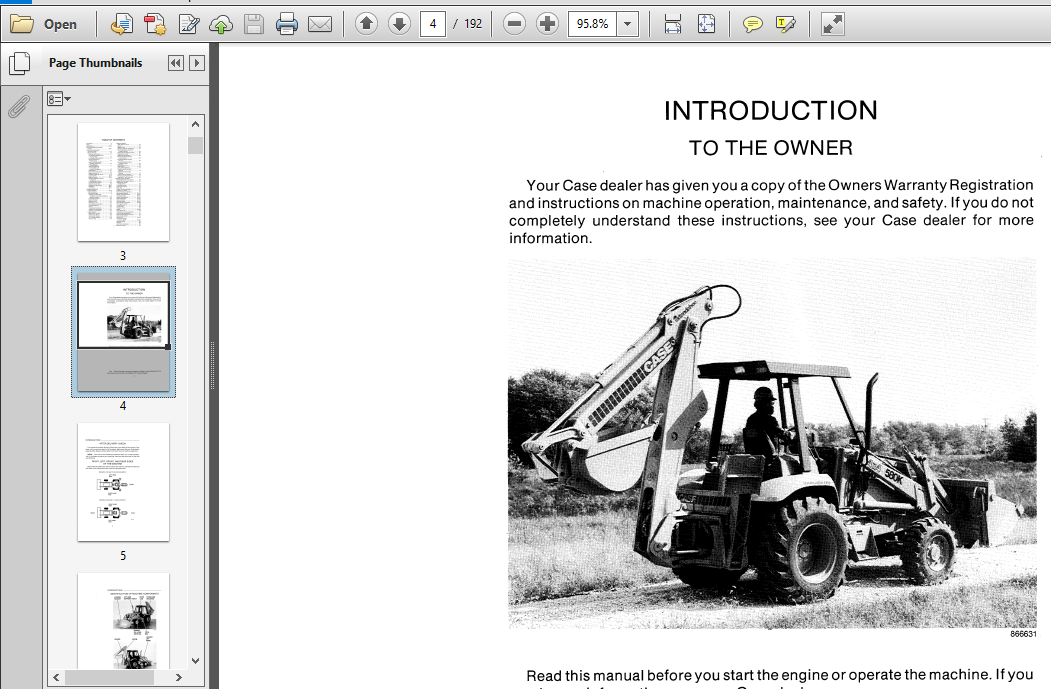
Task: Zoom out with the minus button
Action: point(514,24)
